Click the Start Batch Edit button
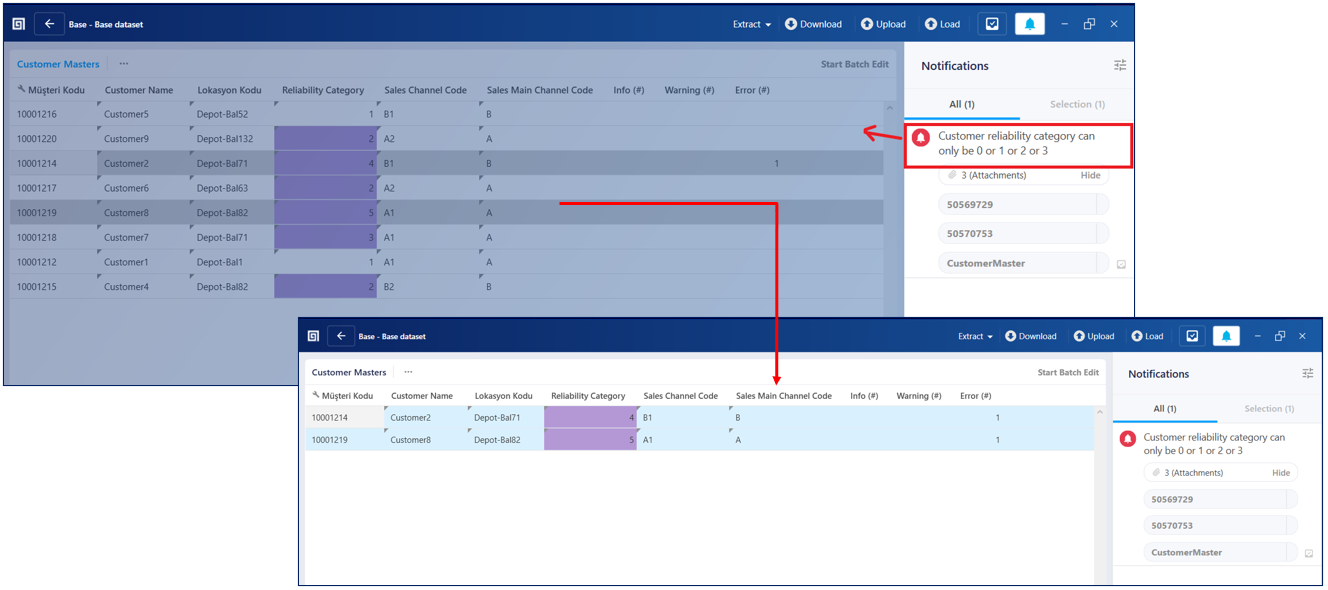 click(855, 63)
